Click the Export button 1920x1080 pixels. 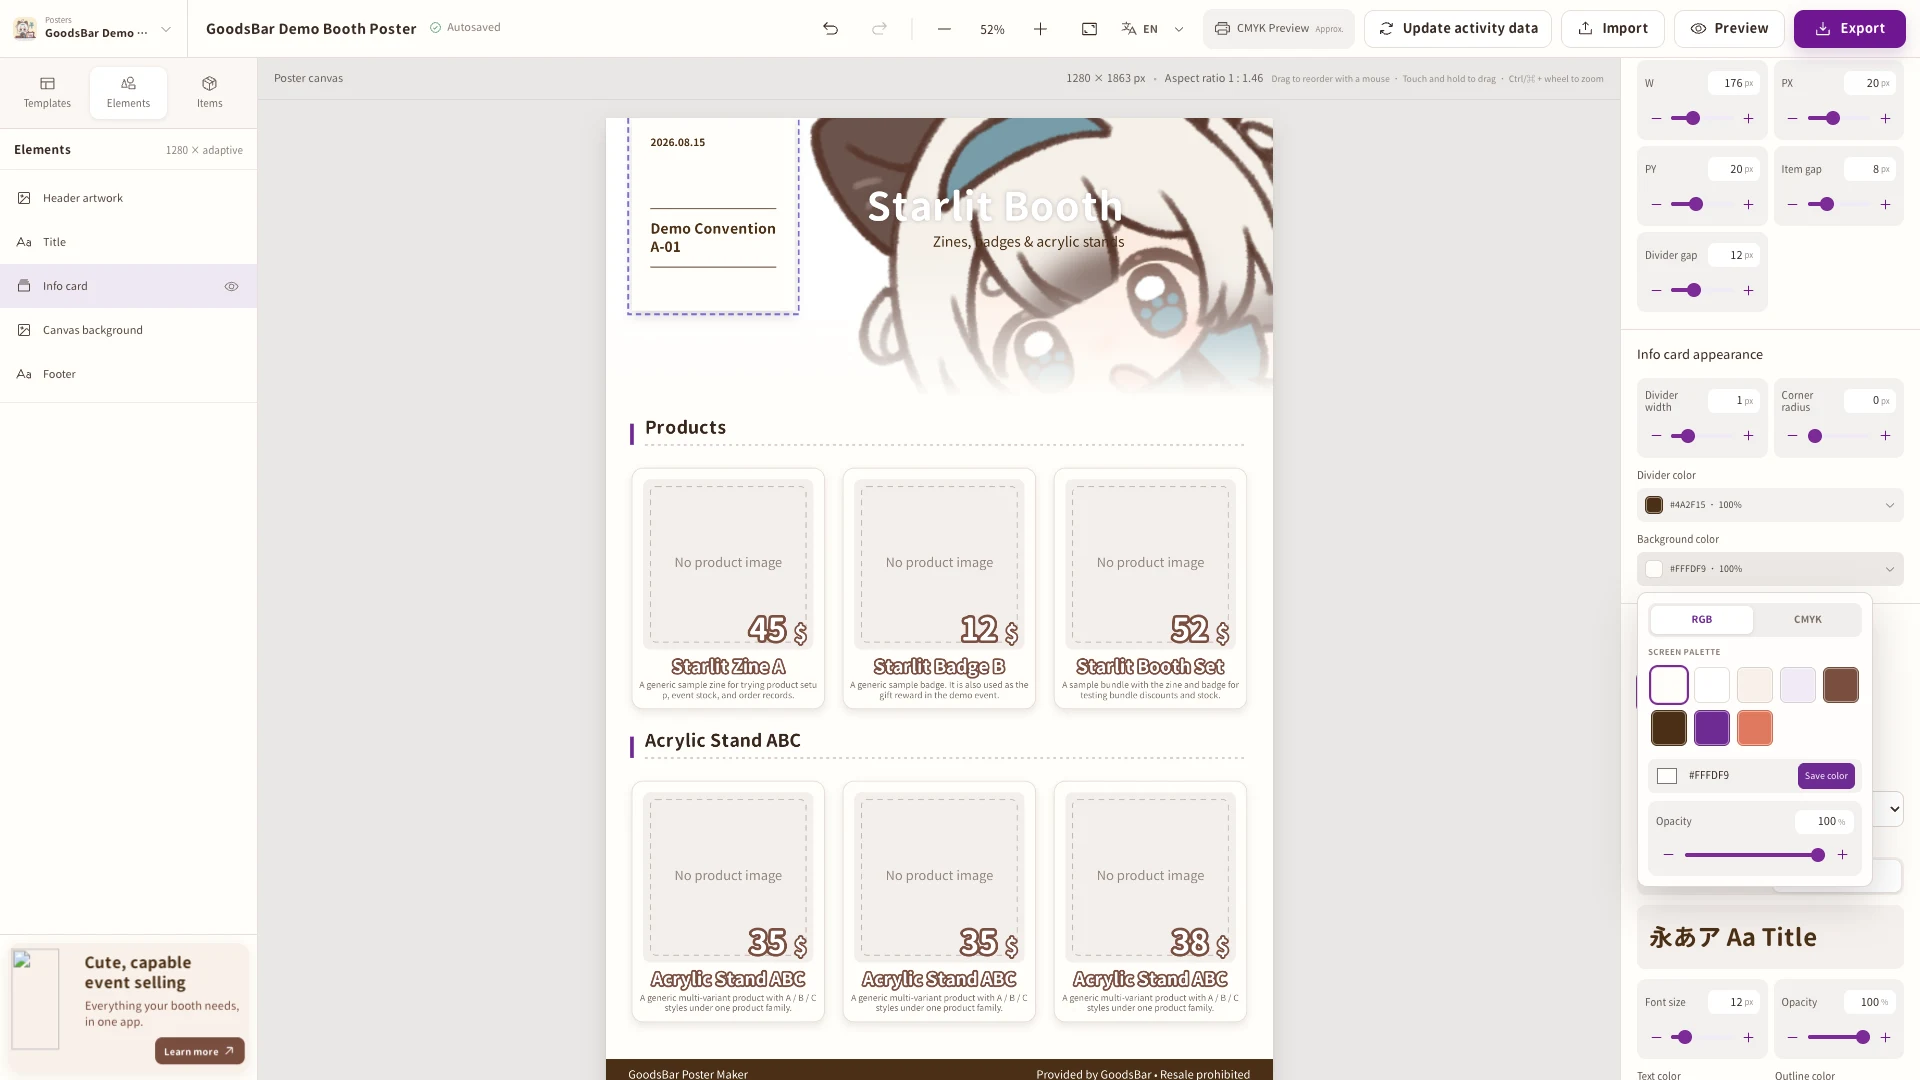[1850, 29]
